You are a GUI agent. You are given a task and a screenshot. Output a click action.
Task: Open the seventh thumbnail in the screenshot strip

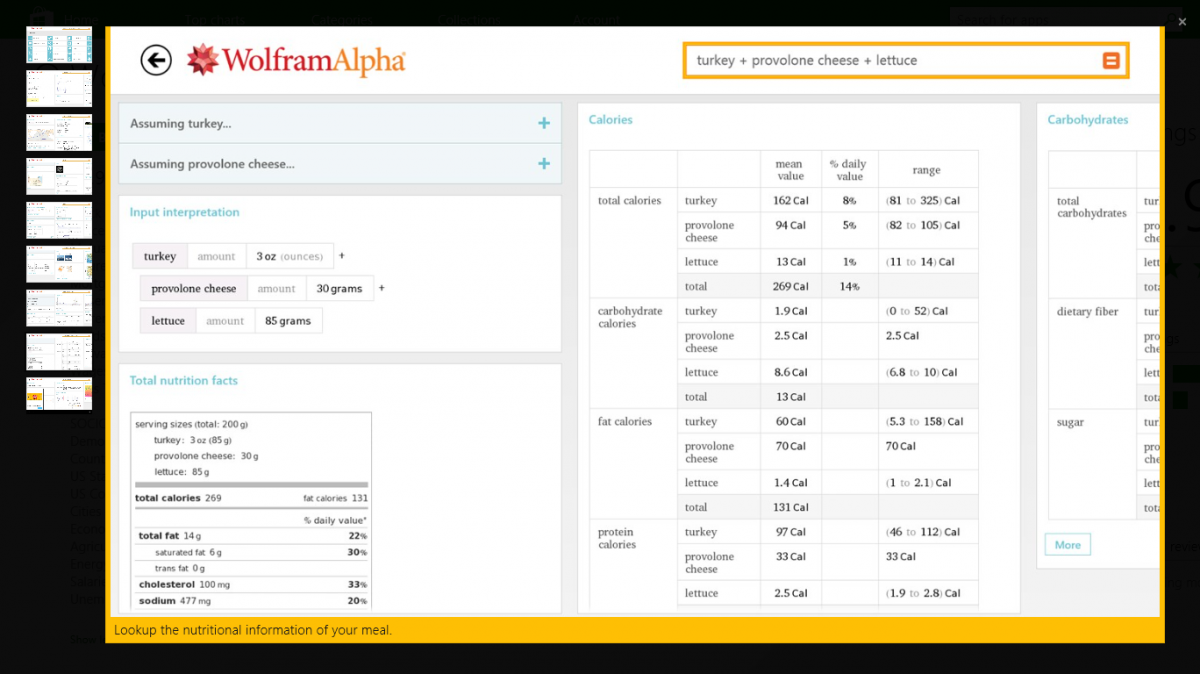point(59,308)
